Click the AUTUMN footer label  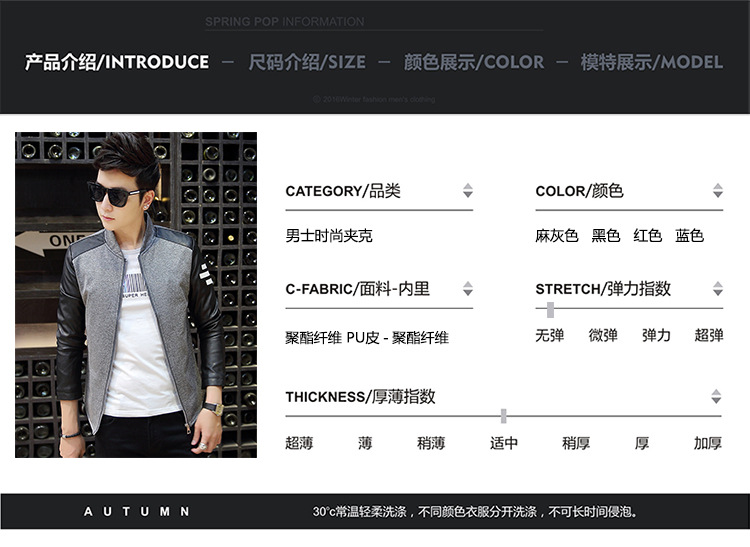[136, 512]
